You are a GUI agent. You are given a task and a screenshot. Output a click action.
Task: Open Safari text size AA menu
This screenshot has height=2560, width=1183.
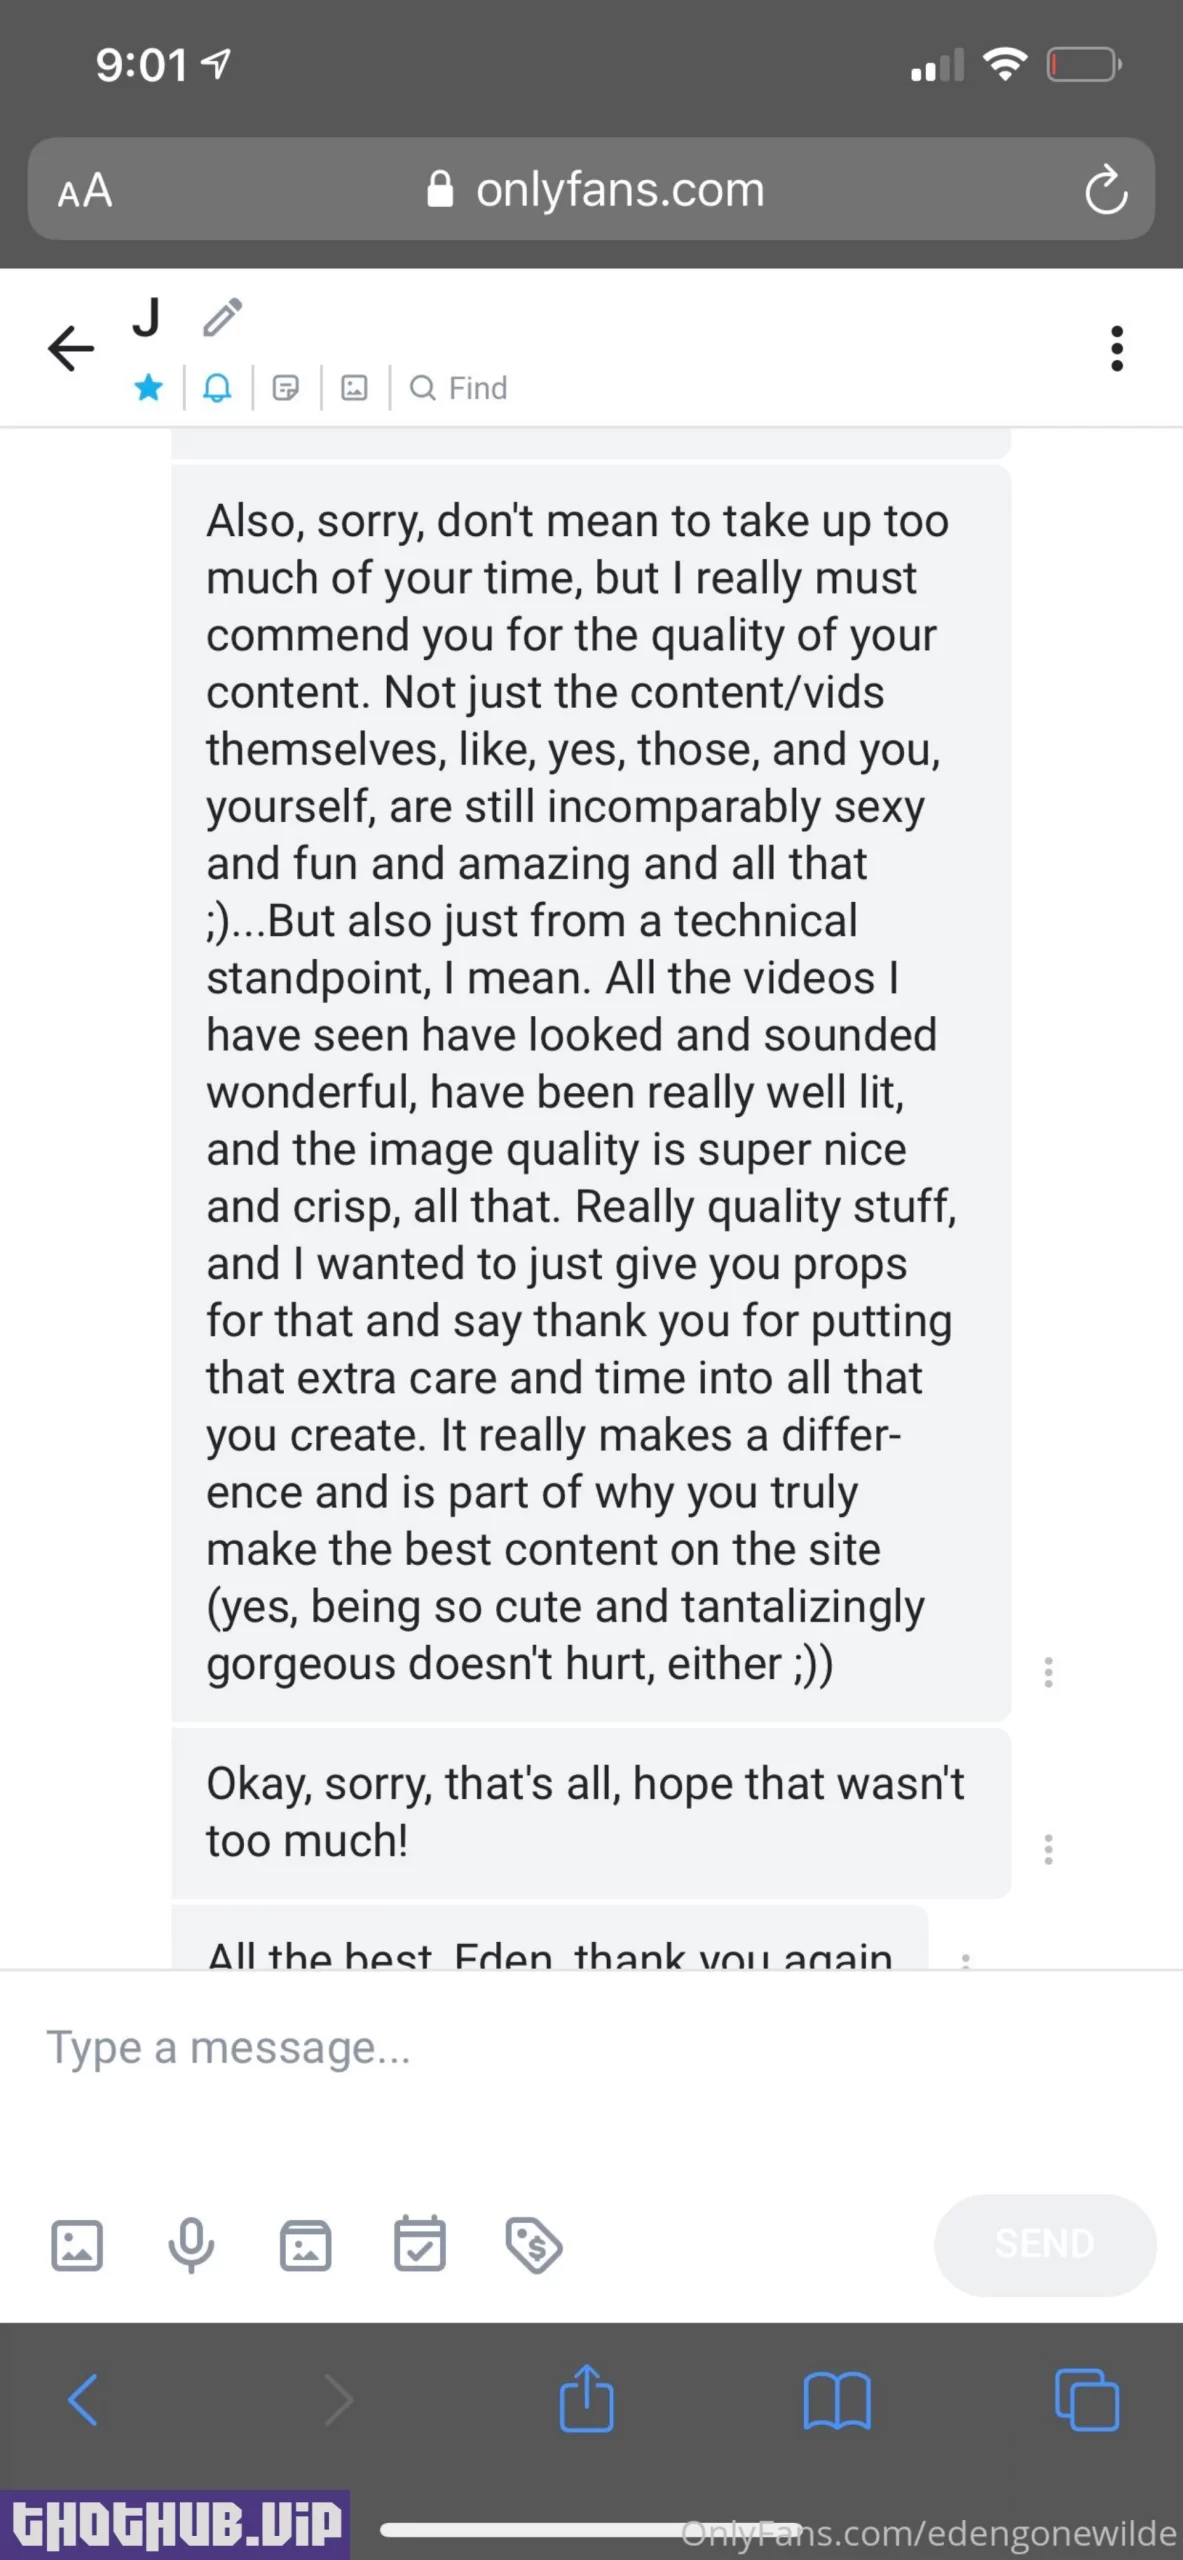(x=85, y=190)
